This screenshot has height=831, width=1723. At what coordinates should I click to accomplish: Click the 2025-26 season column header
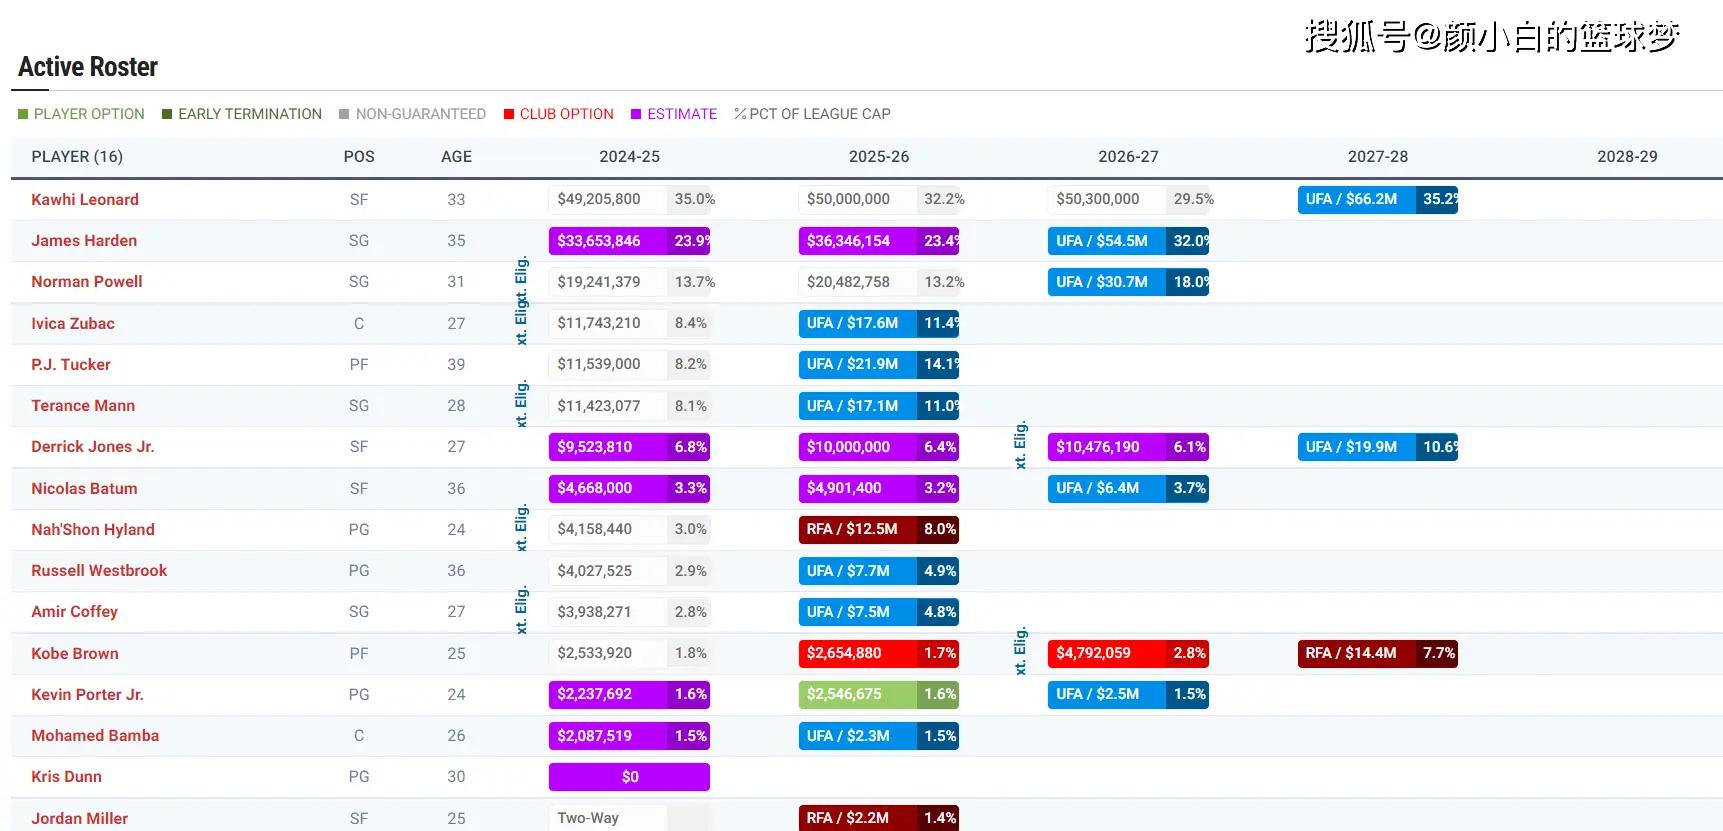coord(879,156)
